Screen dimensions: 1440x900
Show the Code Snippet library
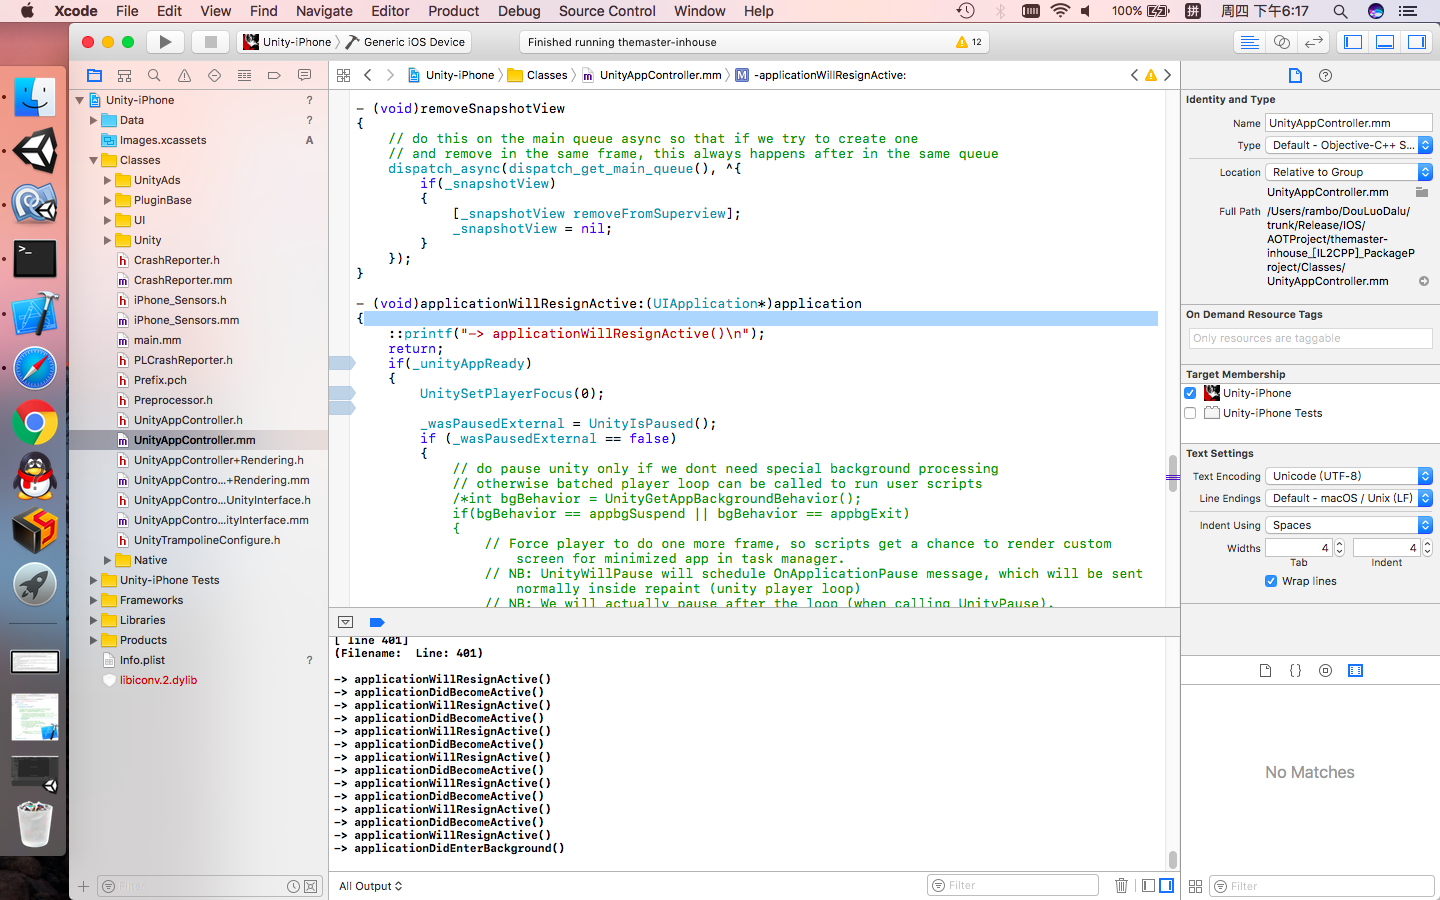(1295, 671)
